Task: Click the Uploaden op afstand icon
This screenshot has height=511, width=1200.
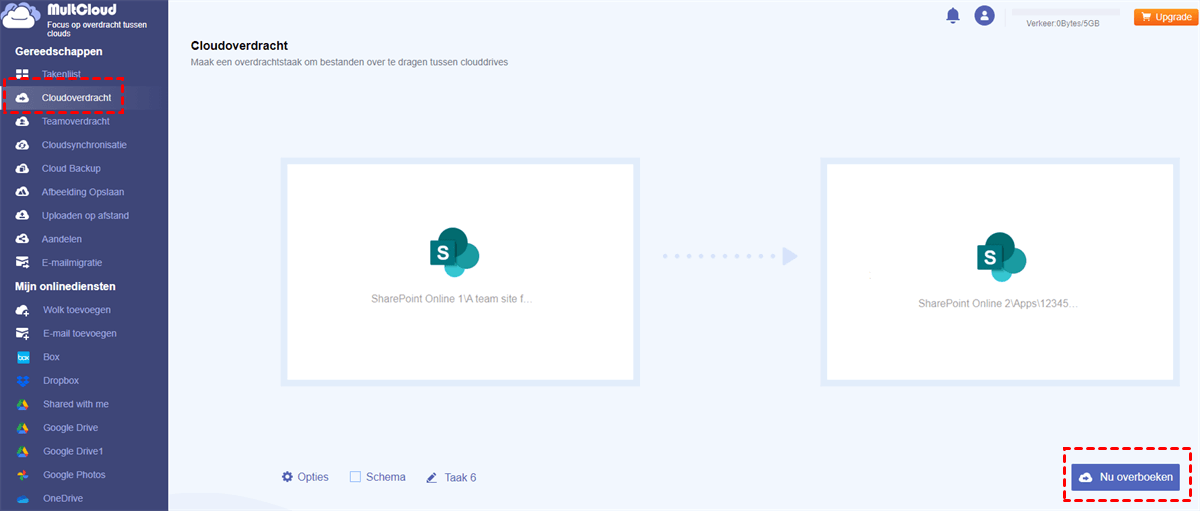Action: coord(22,215)
